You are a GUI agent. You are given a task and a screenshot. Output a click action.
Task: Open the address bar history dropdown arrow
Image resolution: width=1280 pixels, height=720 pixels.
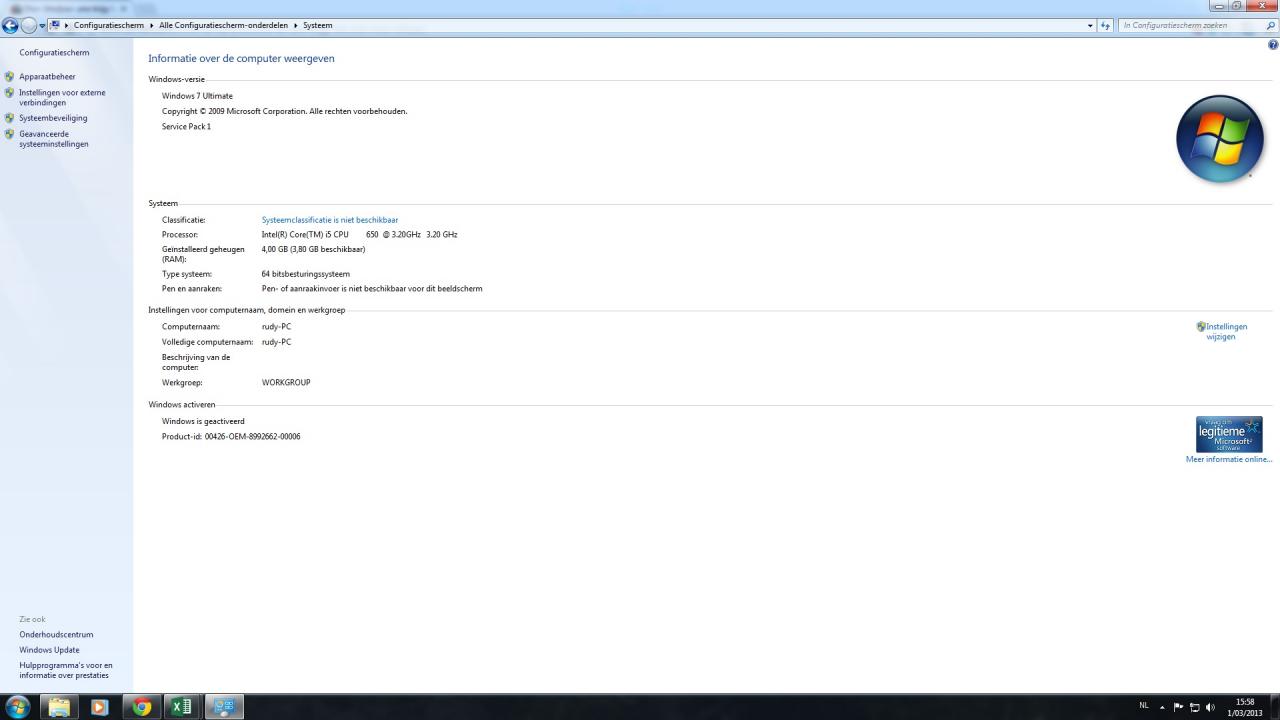coord(1090,25)
